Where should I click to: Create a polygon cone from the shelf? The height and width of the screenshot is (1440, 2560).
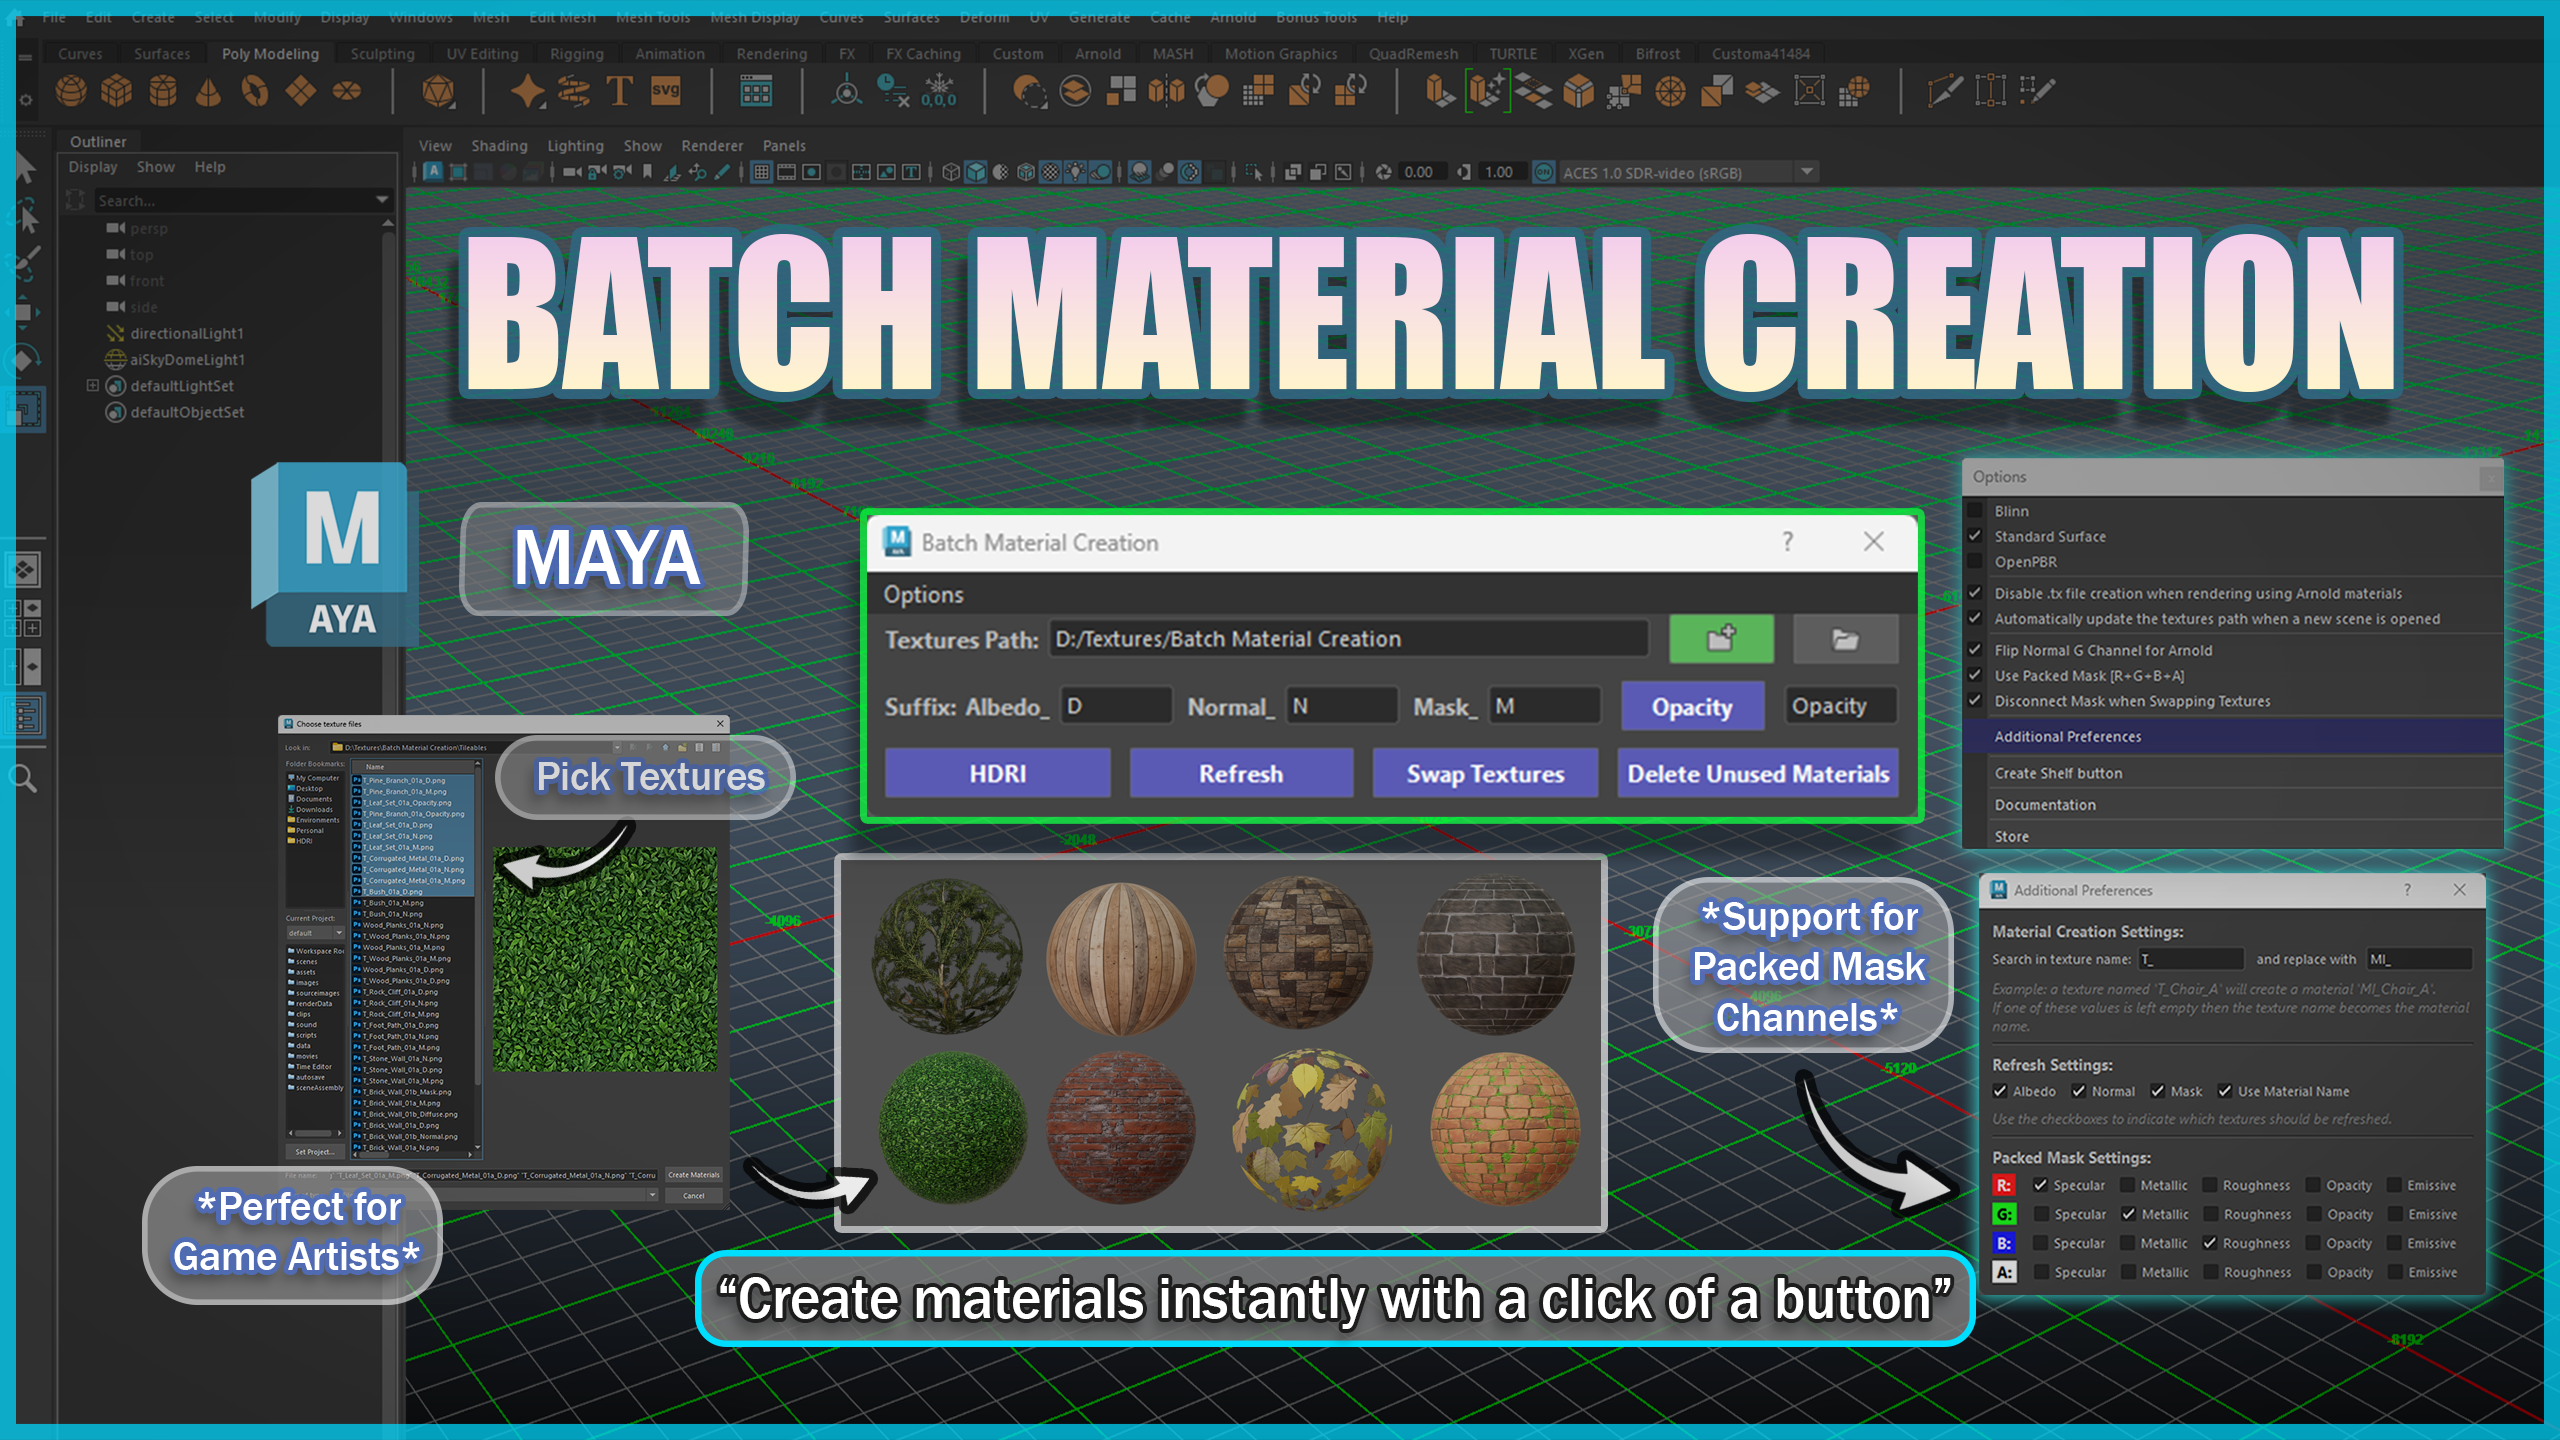tap(208, 92)
